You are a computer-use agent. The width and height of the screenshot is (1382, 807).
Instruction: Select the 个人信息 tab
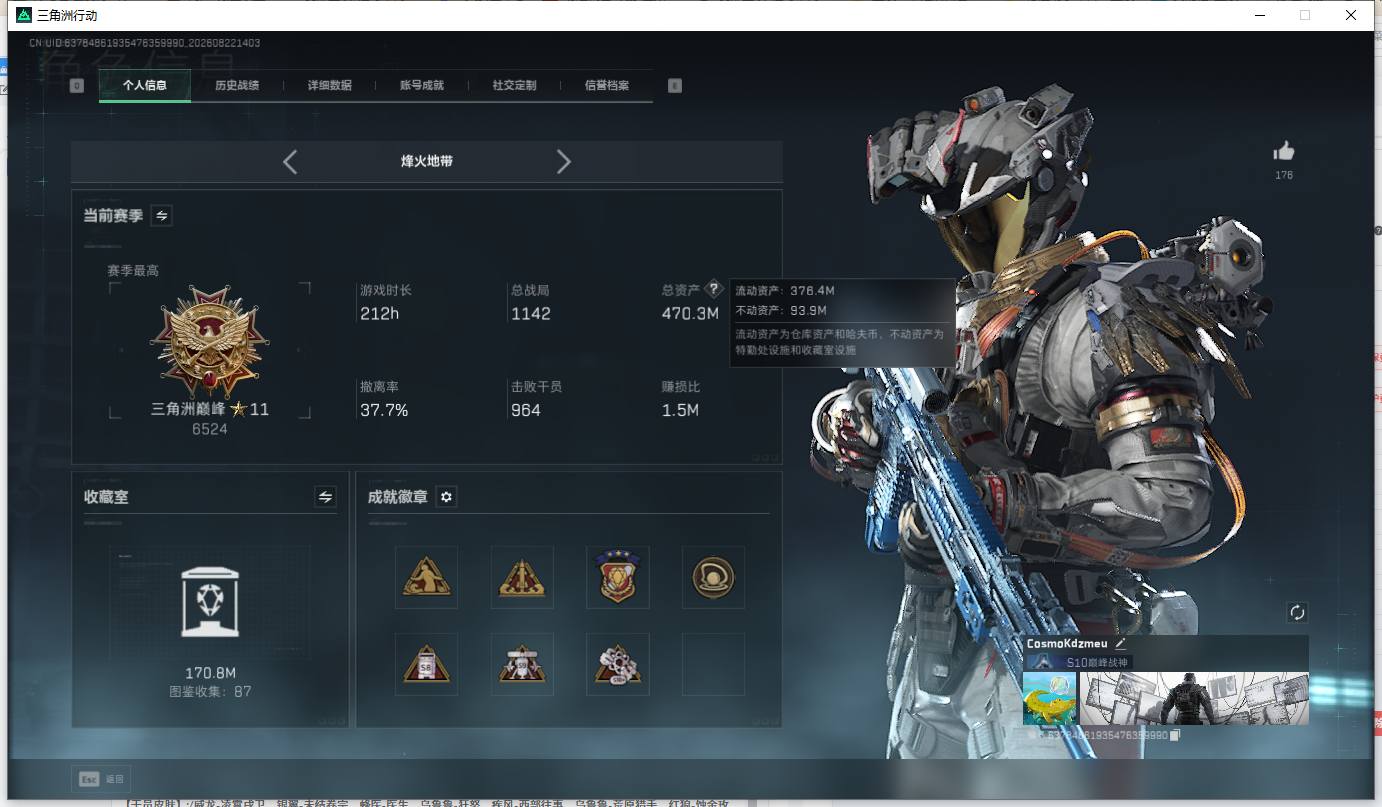(145, 86)
